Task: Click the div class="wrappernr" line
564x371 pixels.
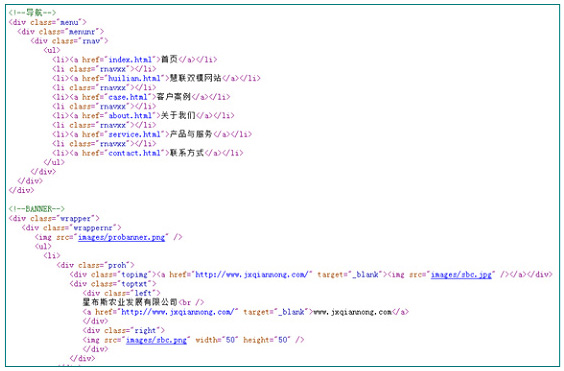Action: 71,228
